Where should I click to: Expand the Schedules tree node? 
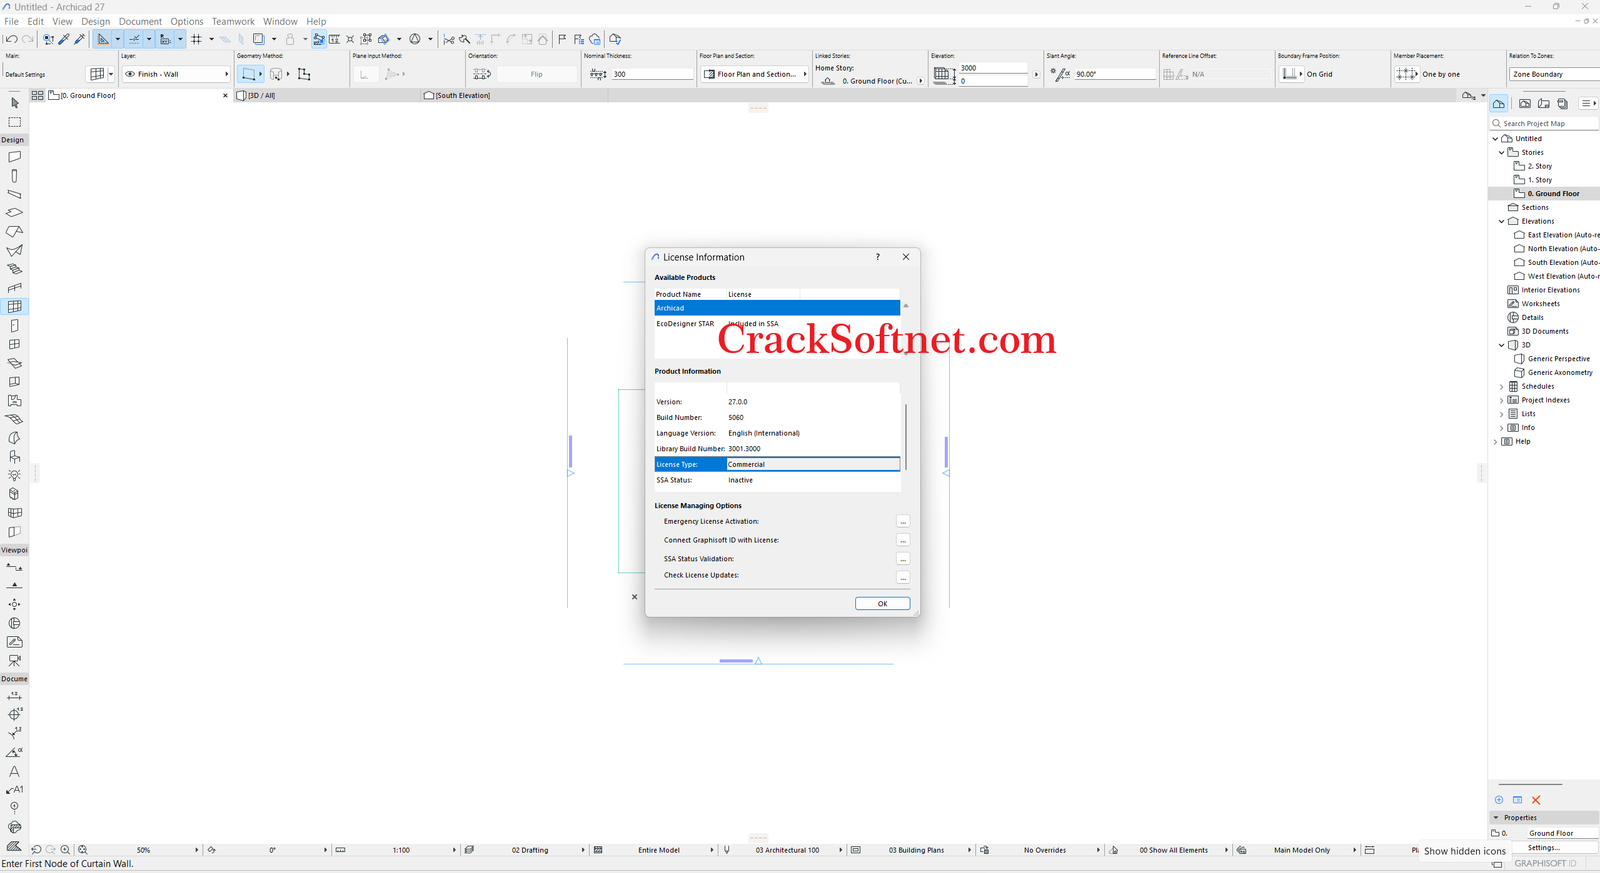coord(1502,386)
